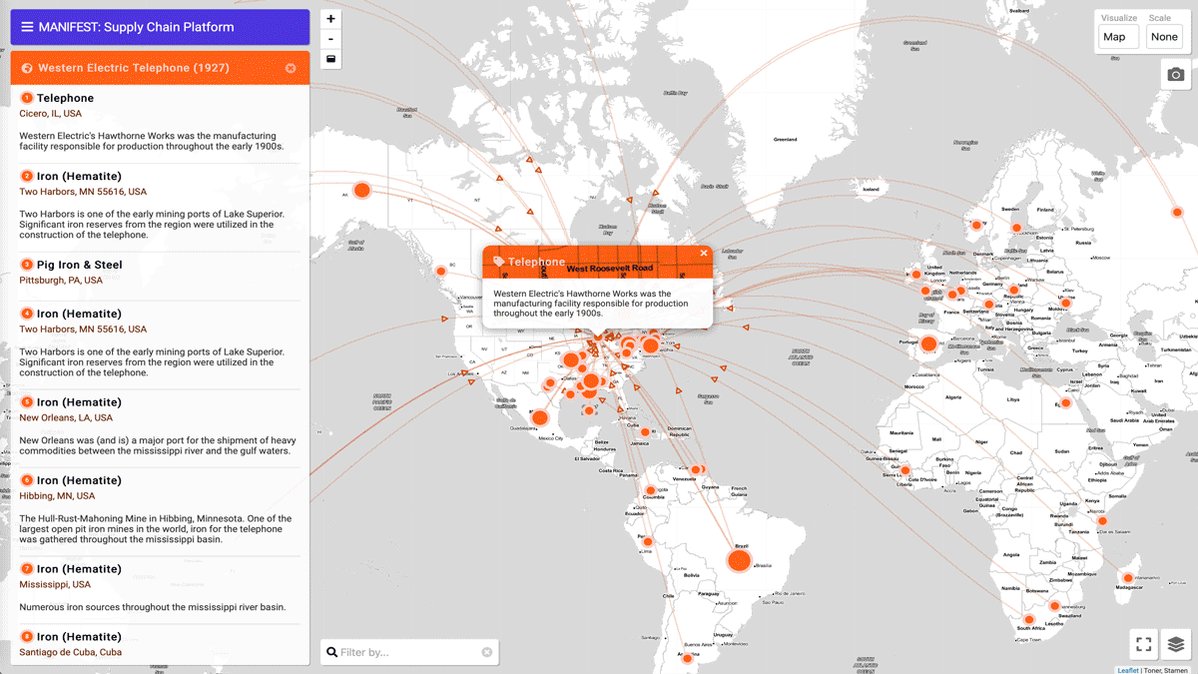This screenshot has height=674, width=1198.
Task: Close the Western Electric Telephone manifest
Action: 290,68
